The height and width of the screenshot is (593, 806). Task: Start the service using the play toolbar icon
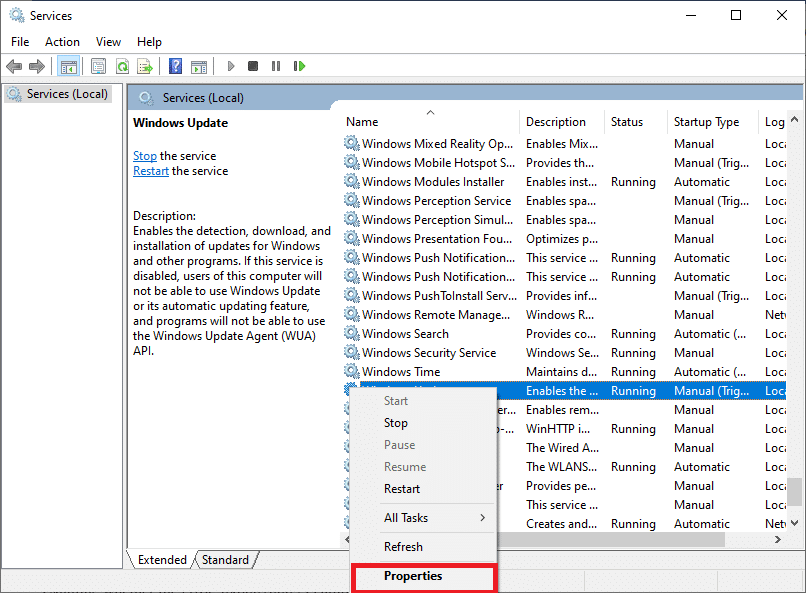[x=231, y=66]
